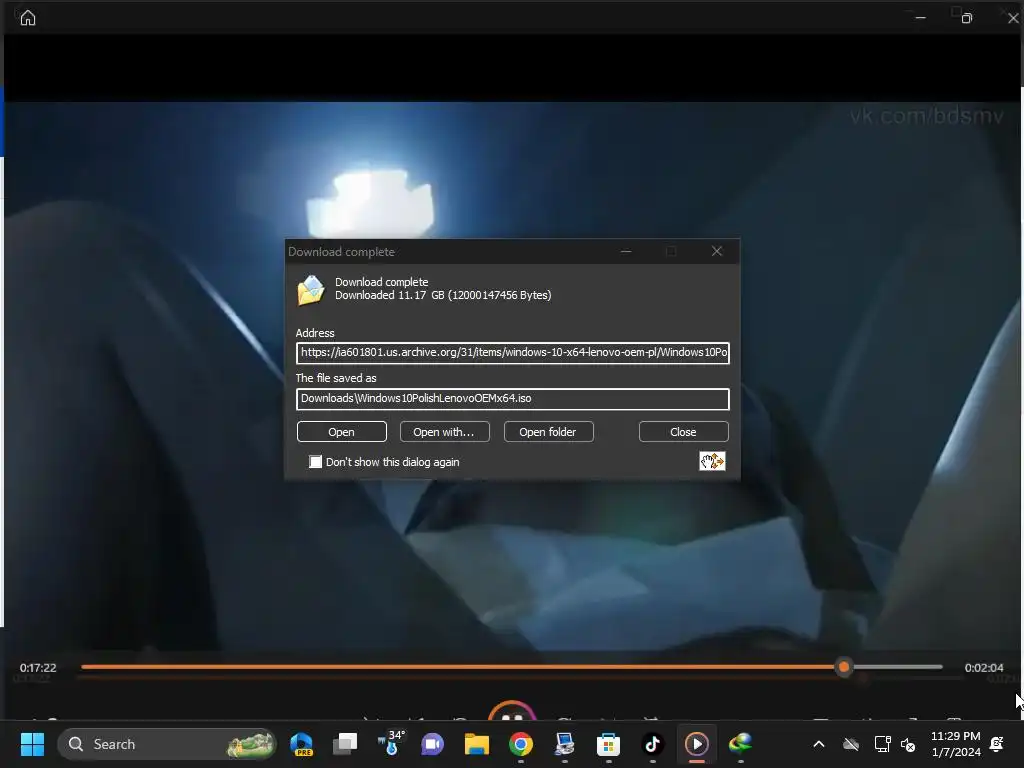Open the Windows Start menu
Screen dimensions: 1024x768
pyautogui.click(x=32, y=744)
